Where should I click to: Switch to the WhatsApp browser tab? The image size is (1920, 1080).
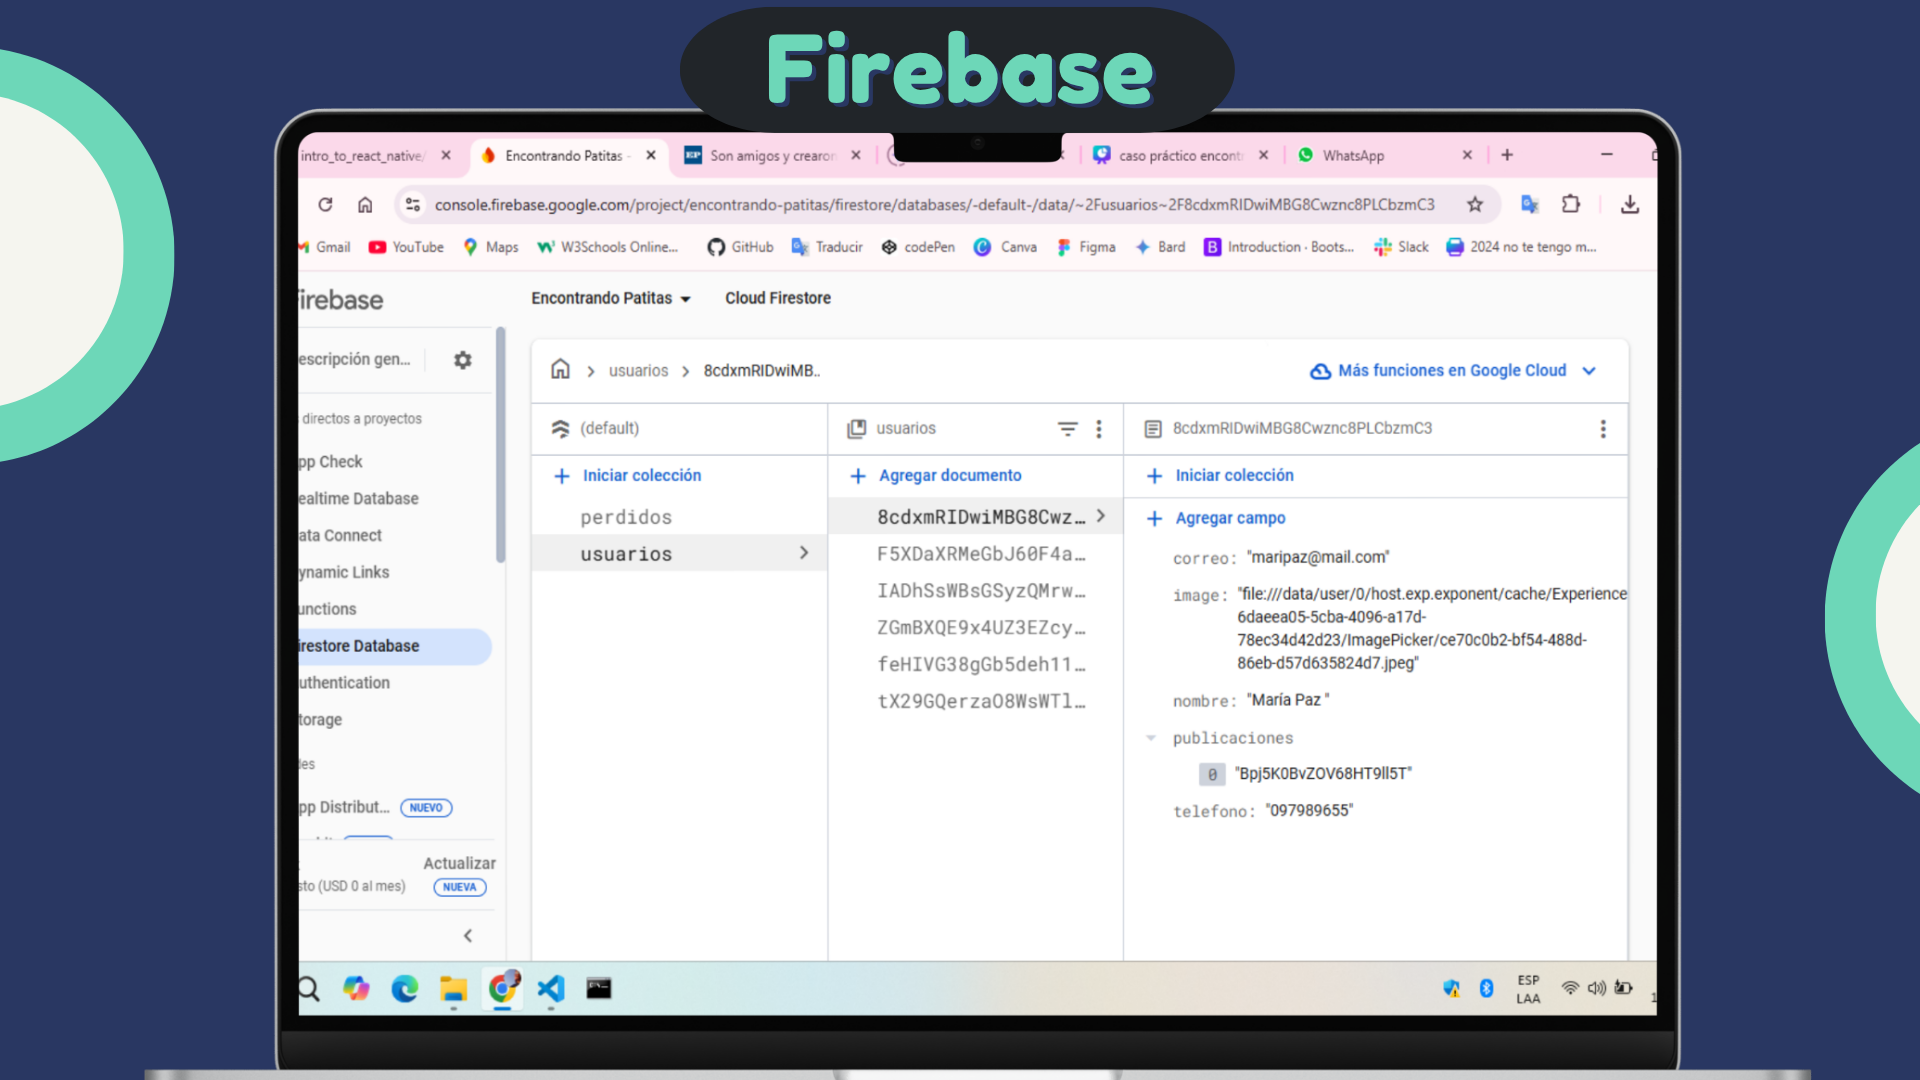coord(1353,156)
